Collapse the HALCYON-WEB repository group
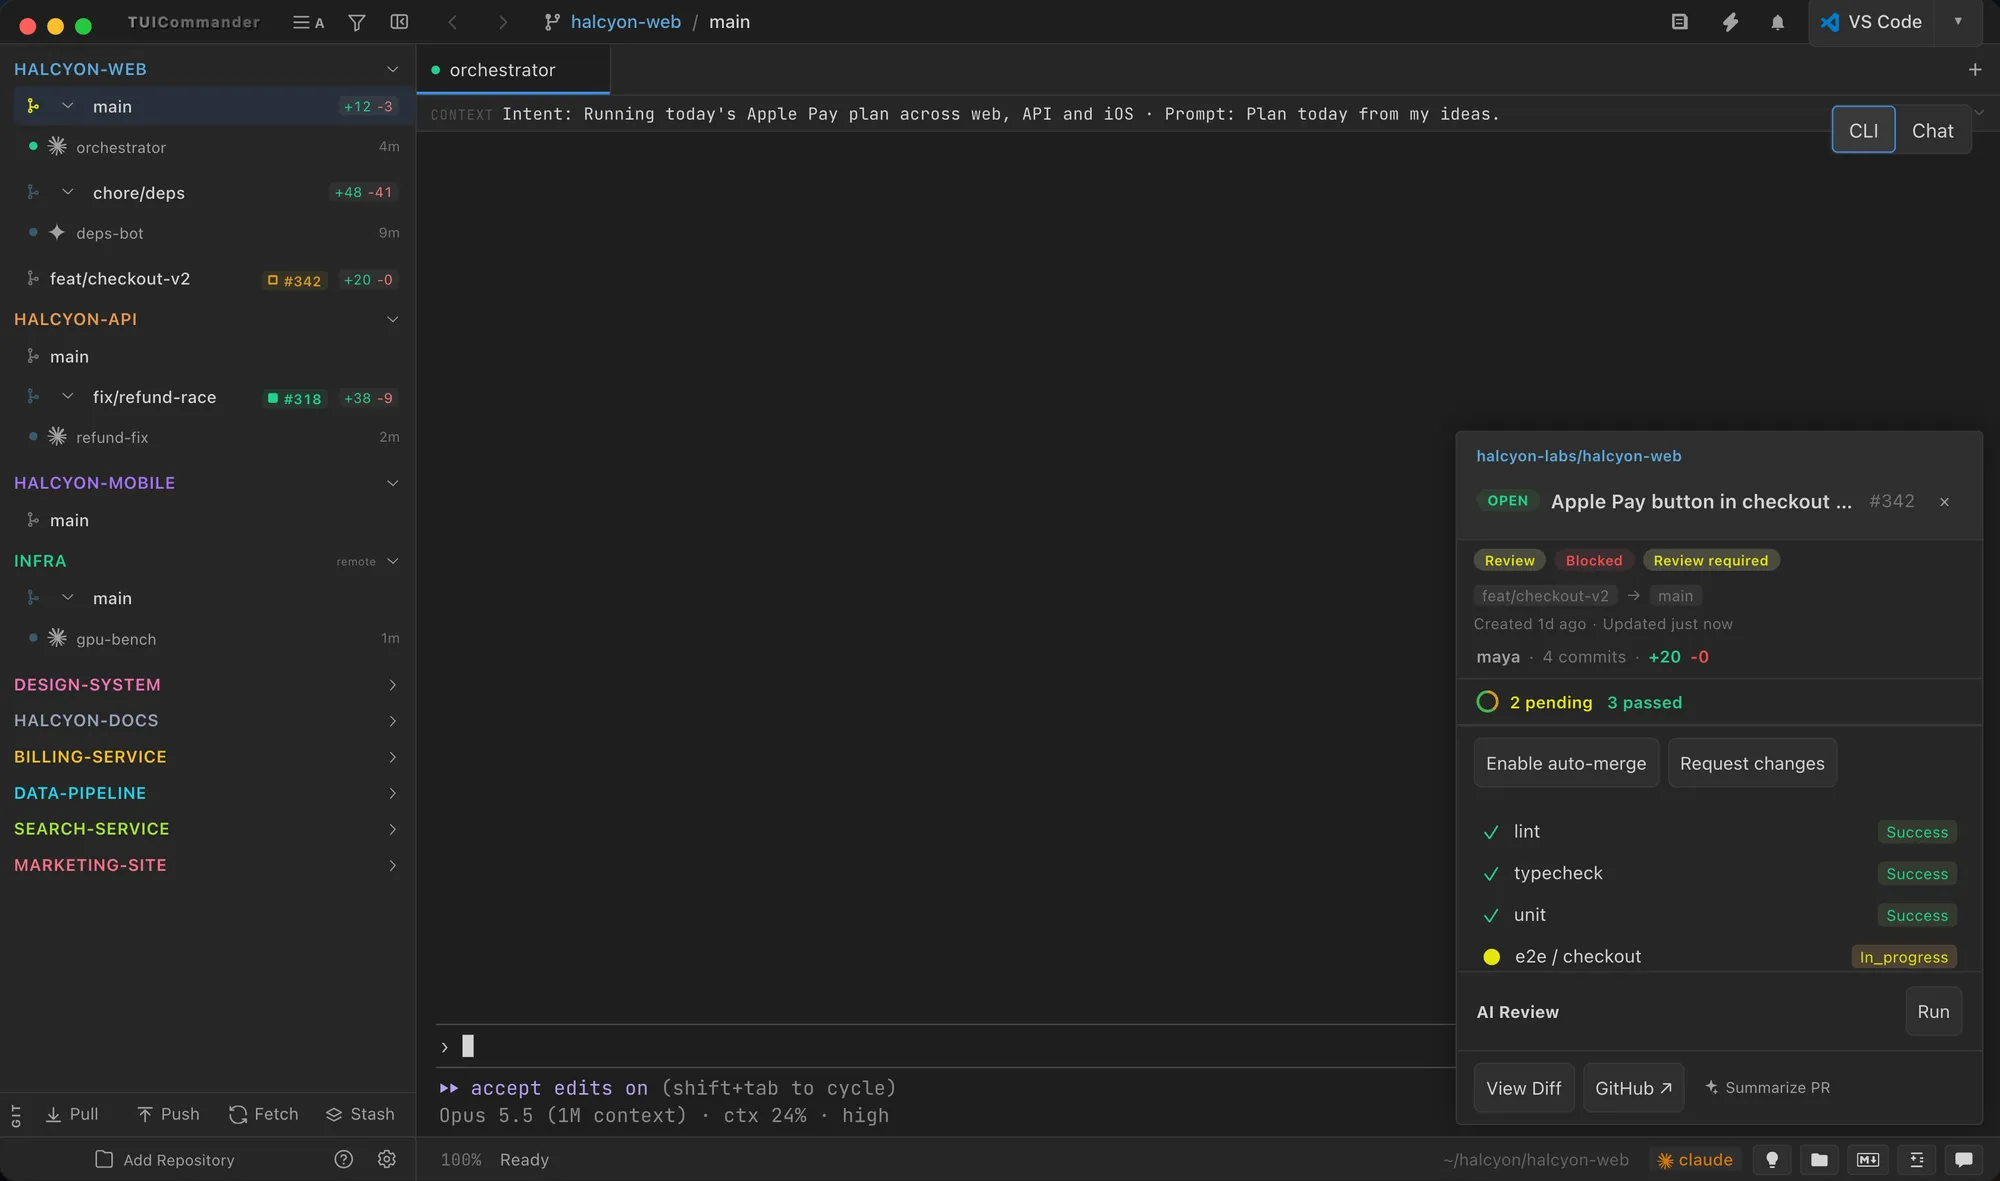This screenshot has height=1181, width=2000. click(x=392, y=69)
